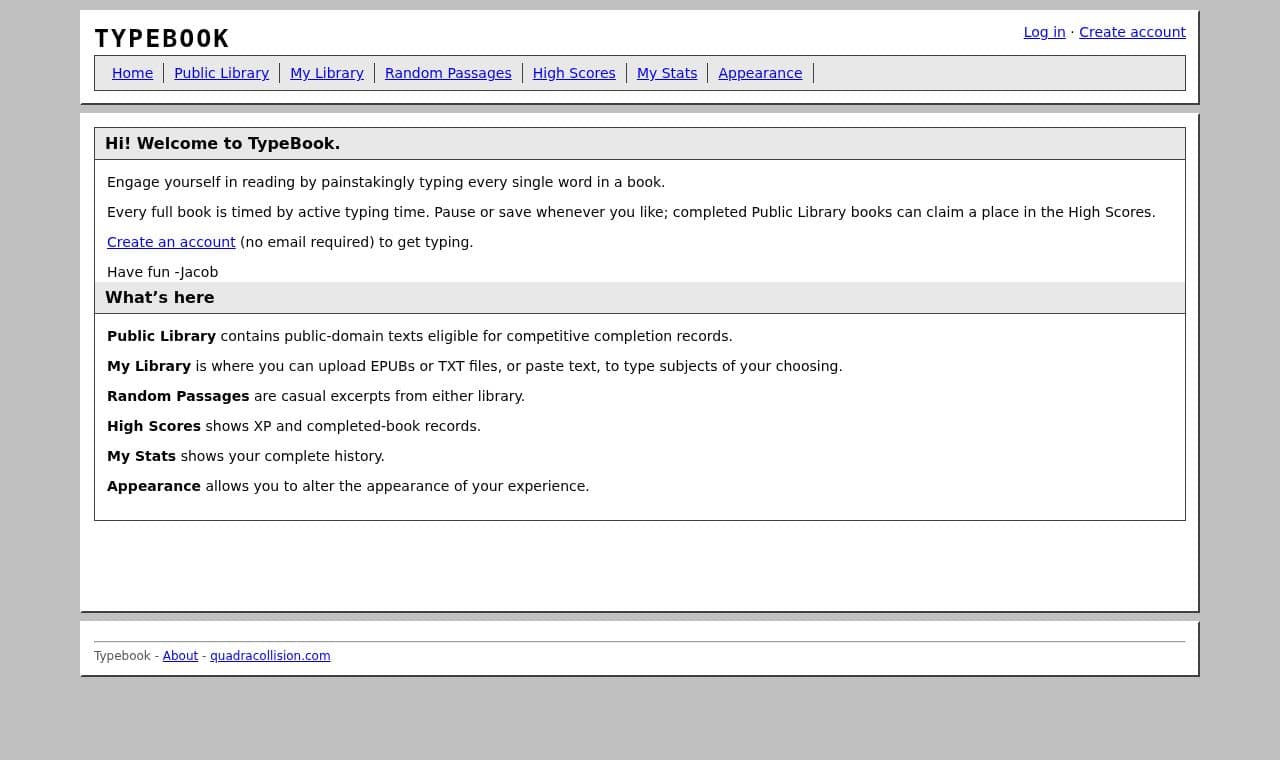Click the bold 'Public Library' description text
This screenshot has height=760, width=1280.
(161, 336)
